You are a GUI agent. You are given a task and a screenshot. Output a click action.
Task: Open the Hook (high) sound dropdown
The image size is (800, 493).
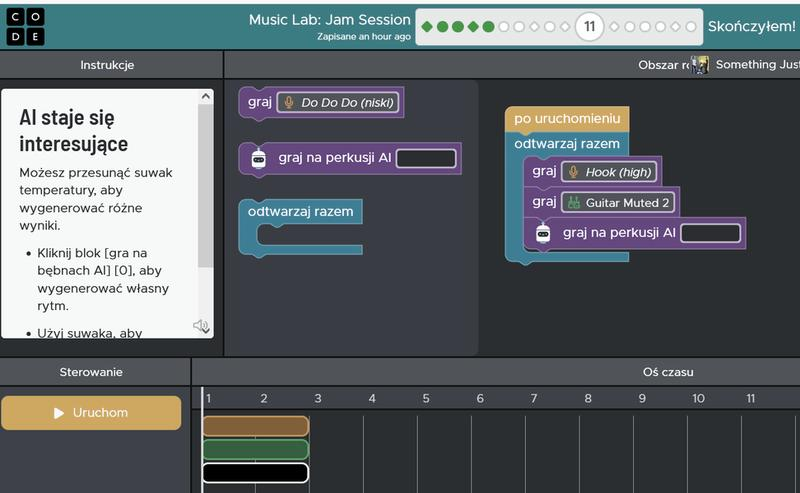[x=609, y=172]
